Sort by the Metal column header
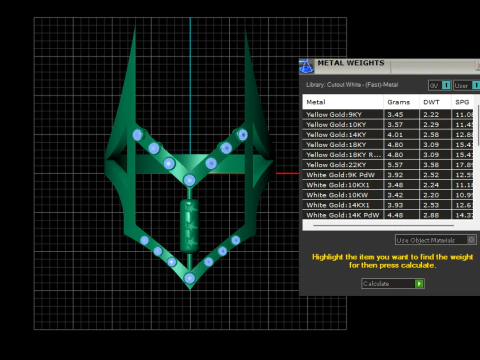Screen dimensions: 480x360 [343, 102]
